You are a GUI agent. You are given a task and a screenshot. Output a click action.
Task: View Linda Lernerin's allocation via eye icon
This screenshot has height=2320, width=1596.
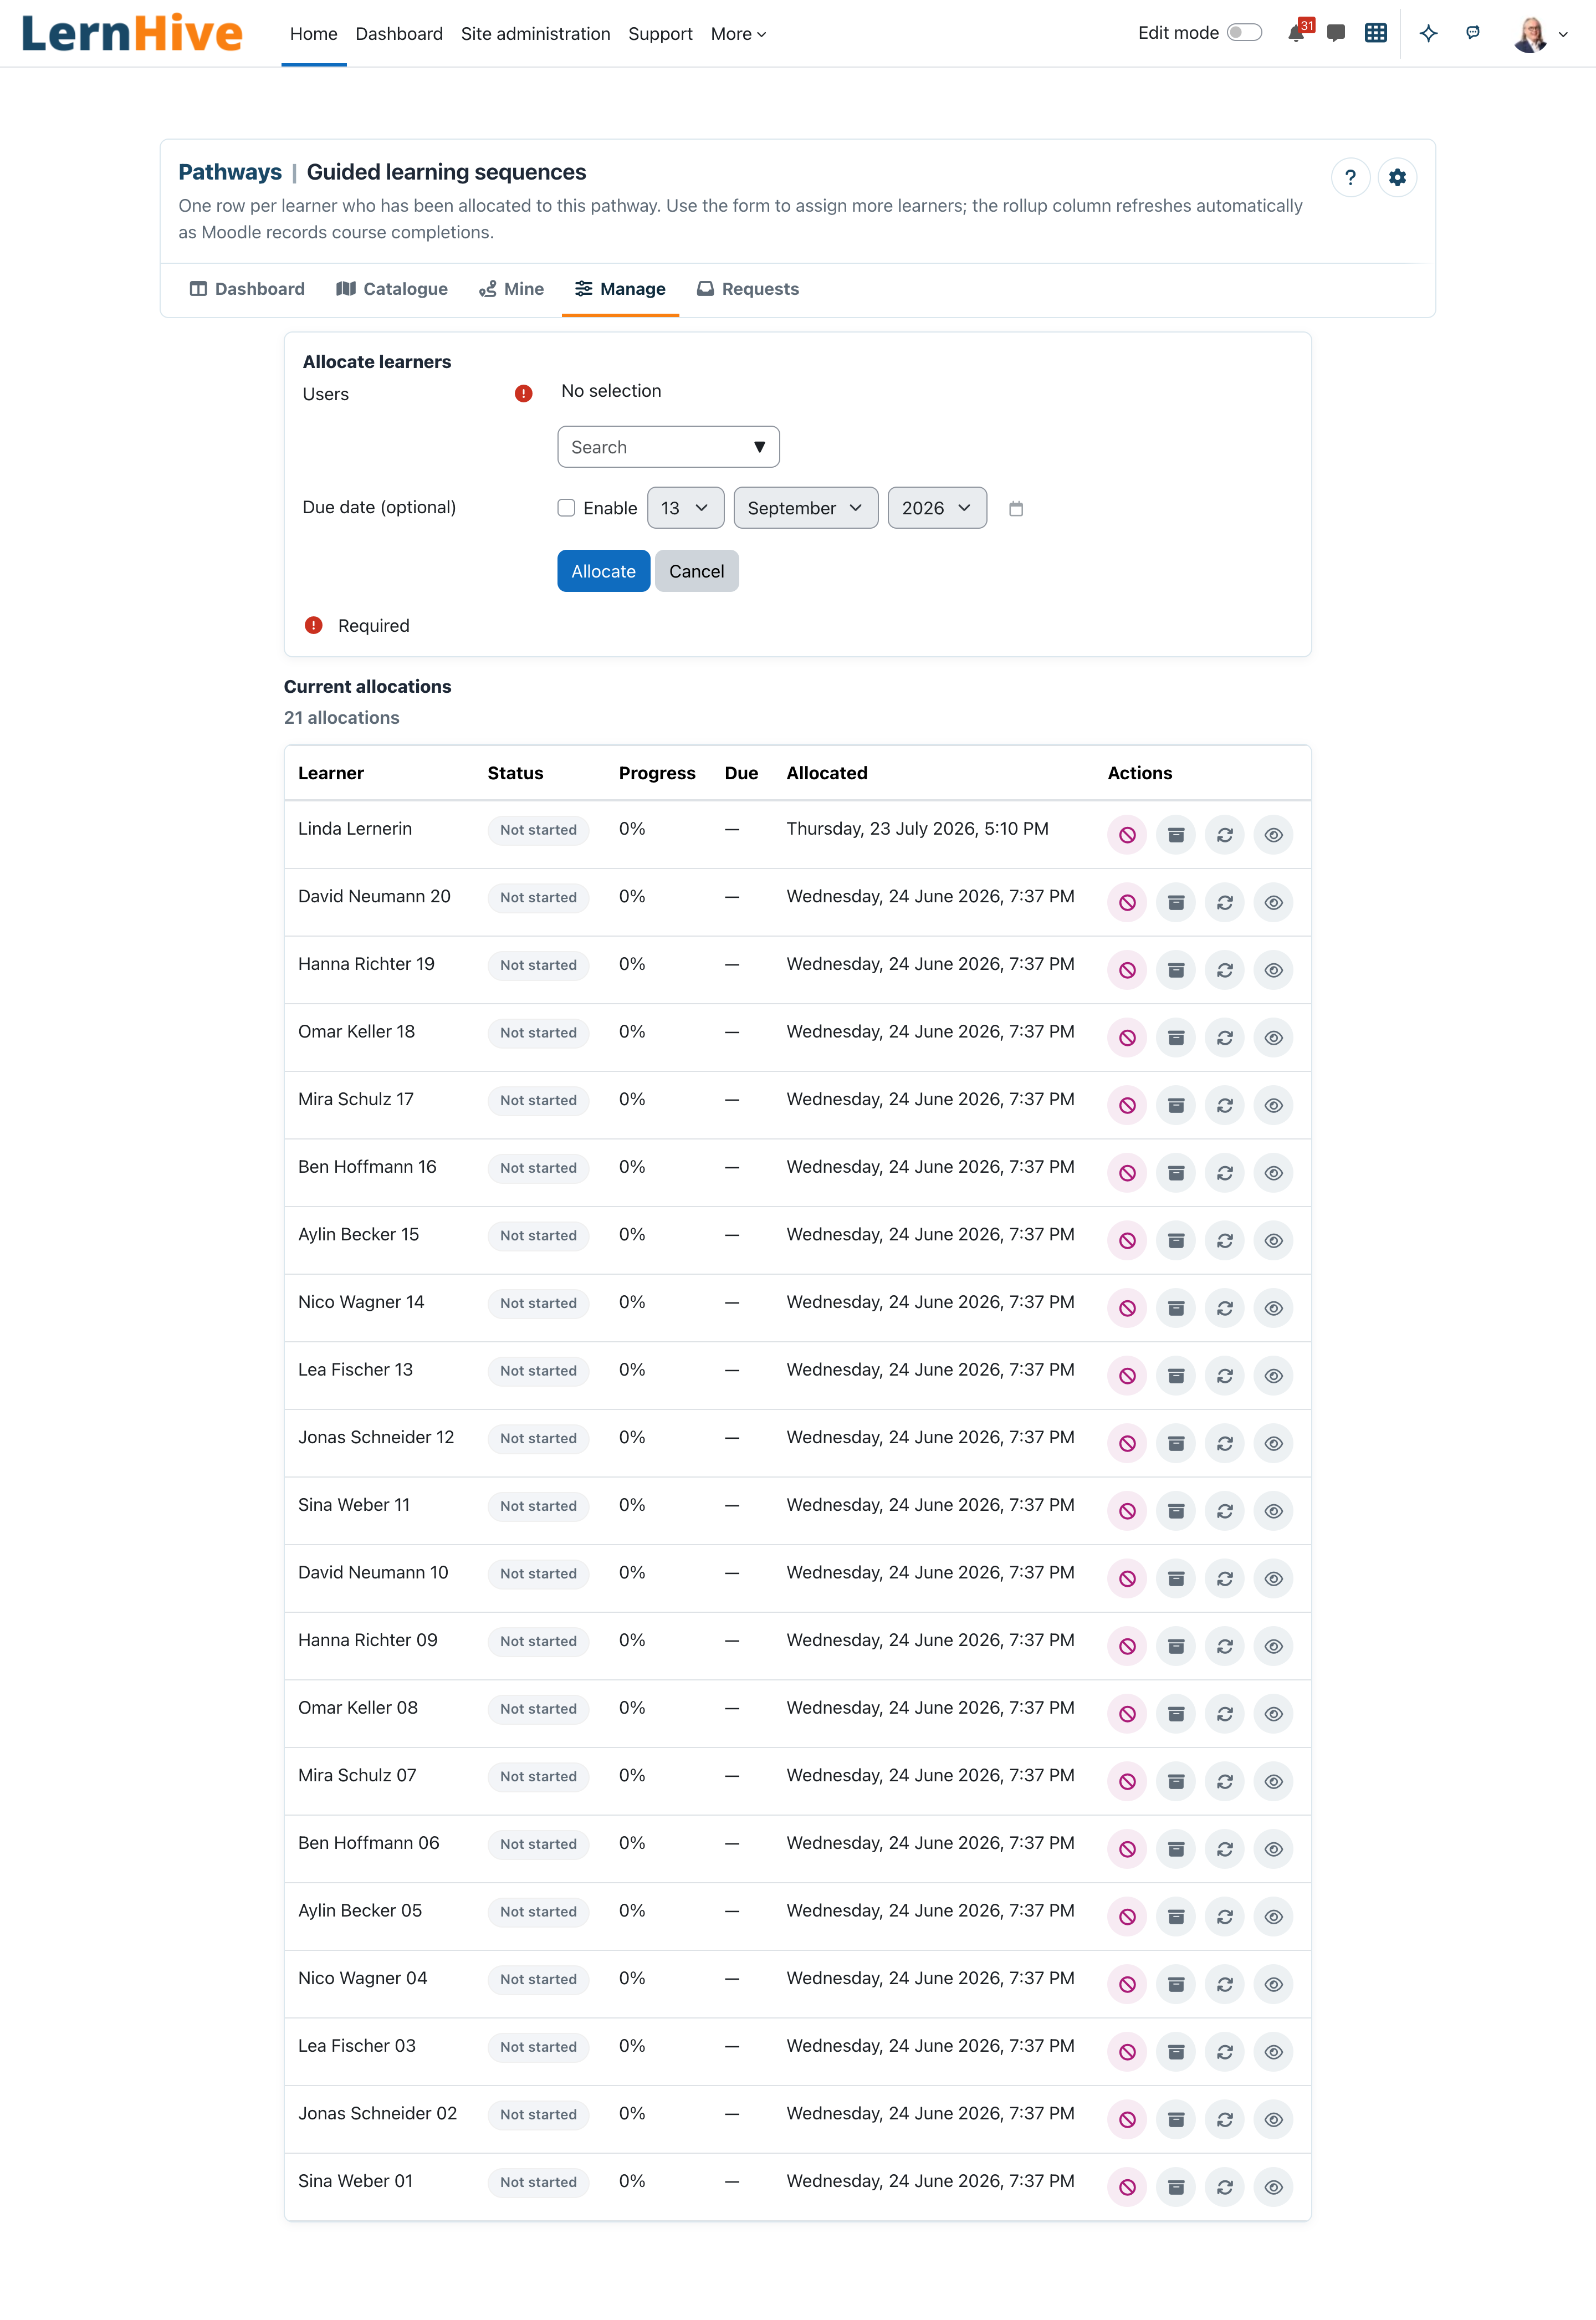point(1273,835)
